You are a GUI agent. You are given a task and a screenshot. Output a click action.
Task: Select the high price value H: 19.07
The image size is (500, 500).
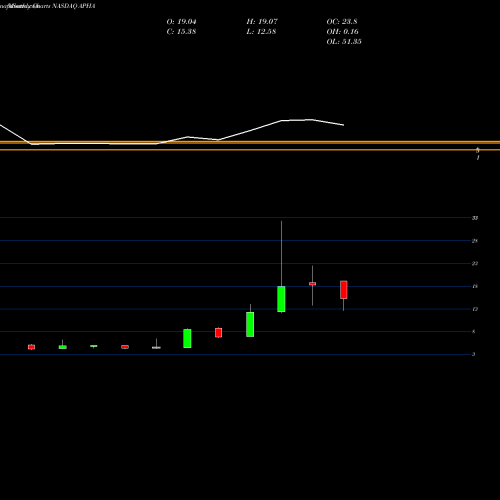coord(262,22)
